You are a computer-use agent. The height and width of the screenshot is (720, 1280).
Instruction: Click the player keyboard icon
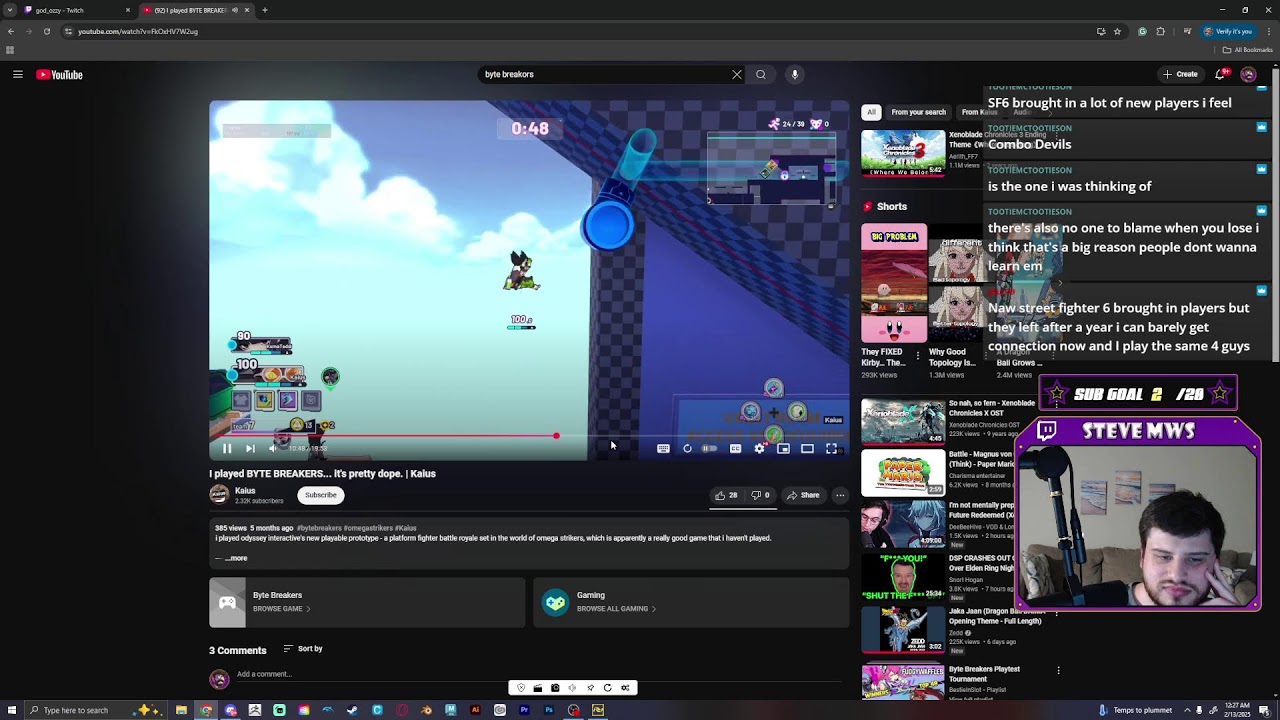coord(663,449)
